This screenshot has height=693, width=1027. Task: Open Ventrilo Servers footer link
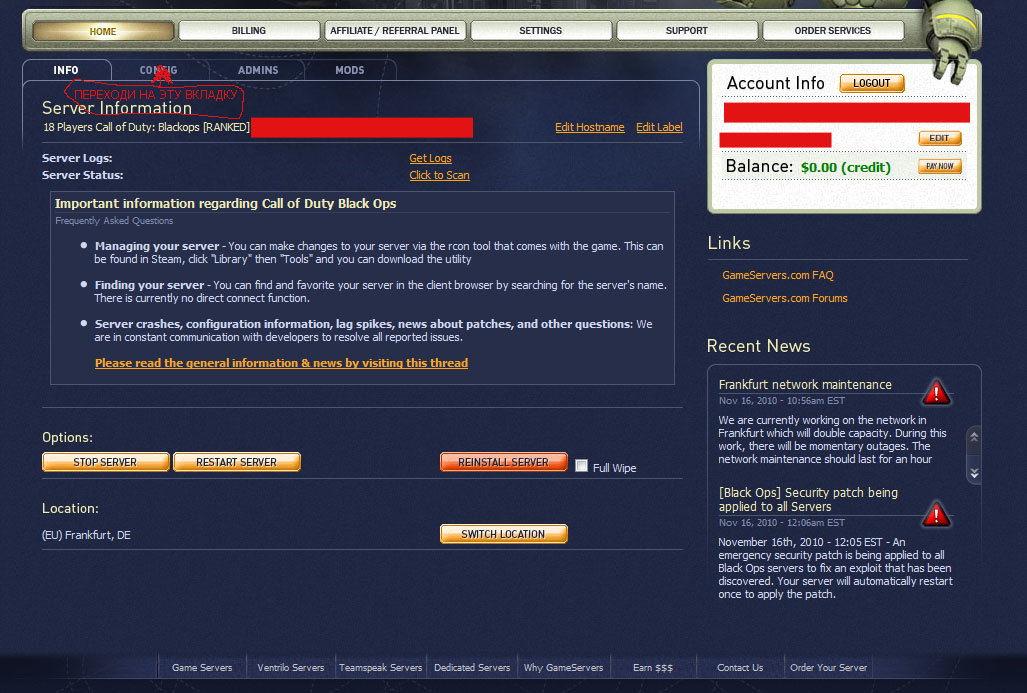point(291,667)
